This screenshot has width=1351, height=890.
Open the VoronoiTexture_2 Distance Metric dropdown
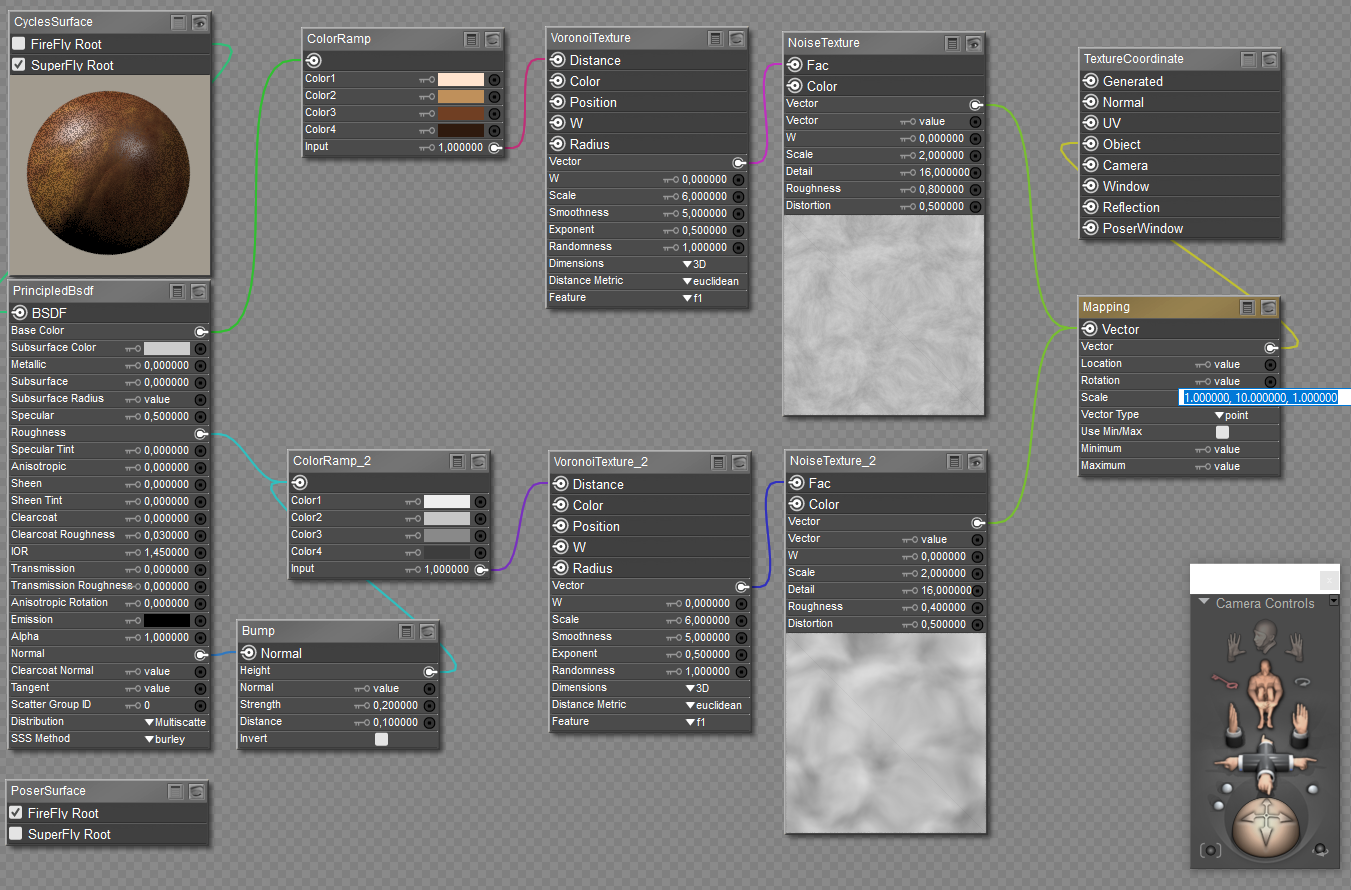coord(713,705)
